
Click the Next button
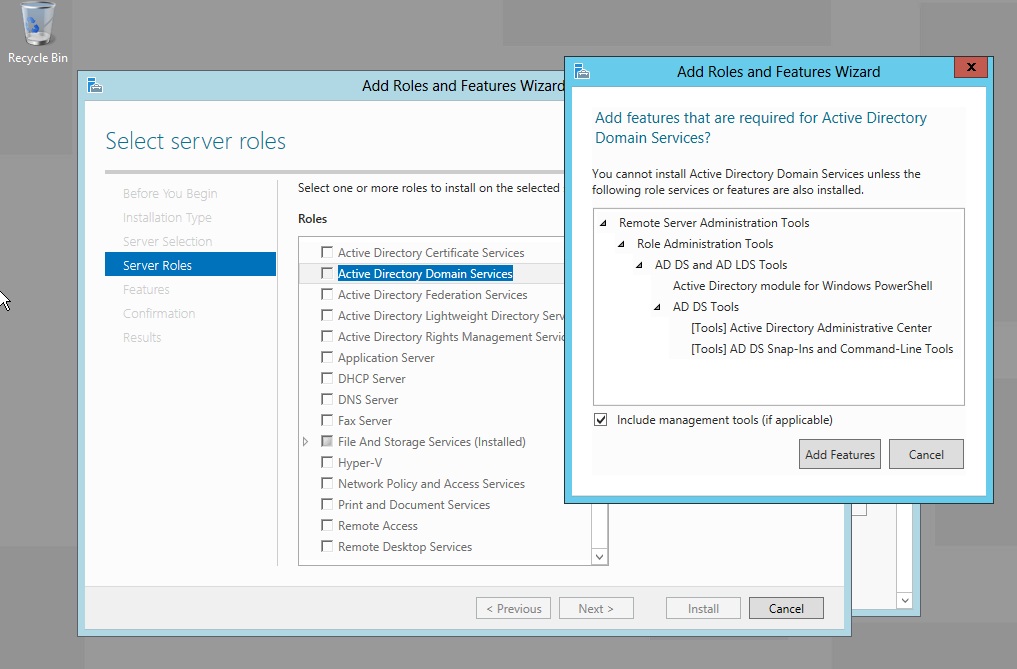point(596,609)
